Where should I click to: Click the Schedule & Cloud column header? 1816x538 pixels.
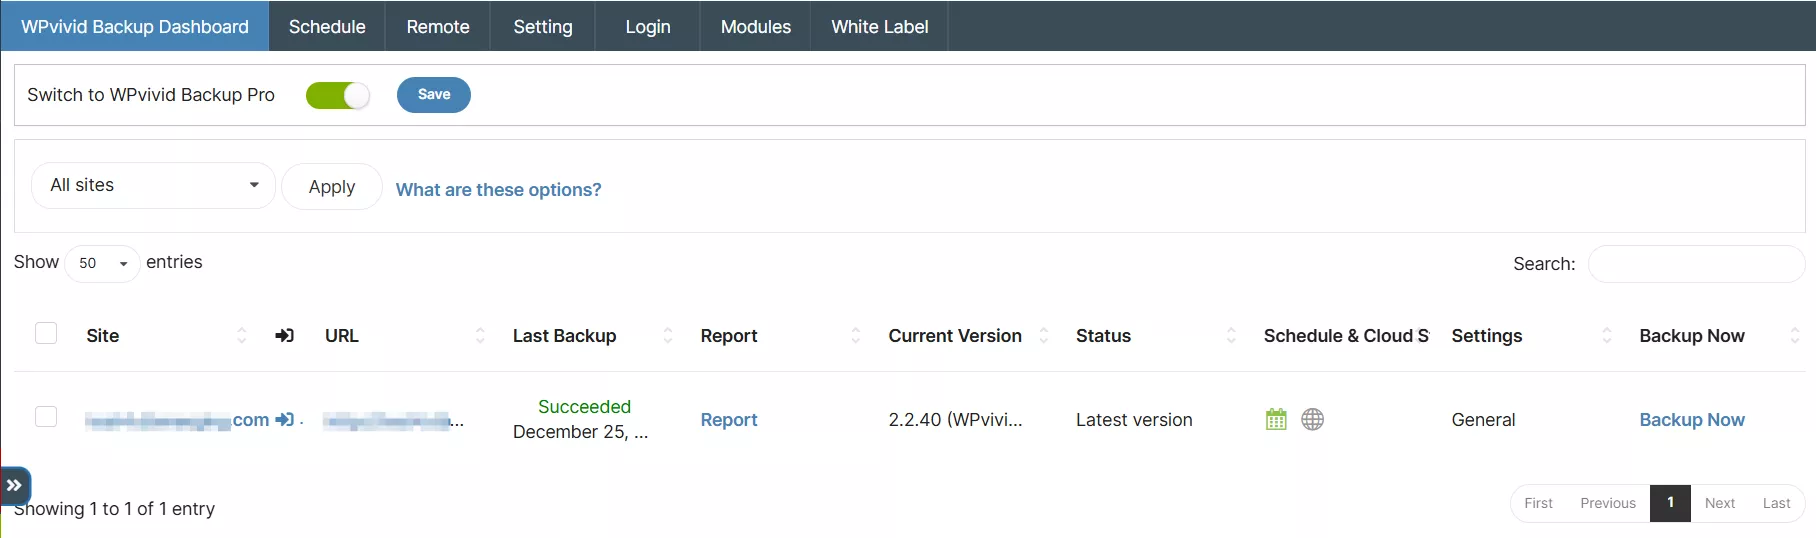pyautogui.click(x=1346, y=336)
